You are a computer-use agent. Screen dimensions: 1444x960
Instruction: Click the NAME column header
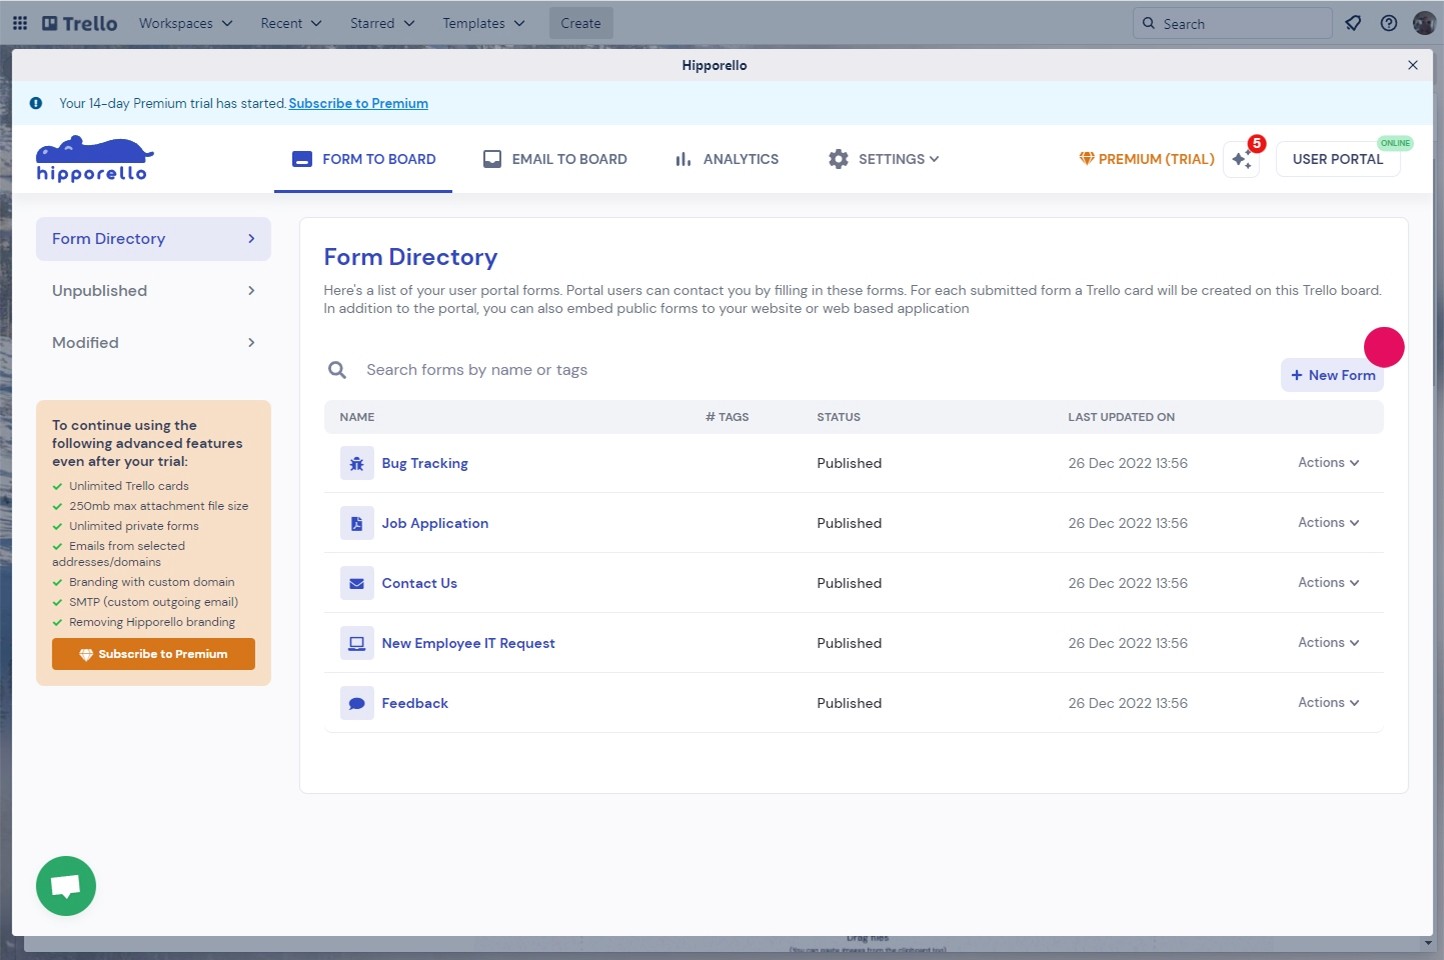pyautogui.click(x=357, y=417)
